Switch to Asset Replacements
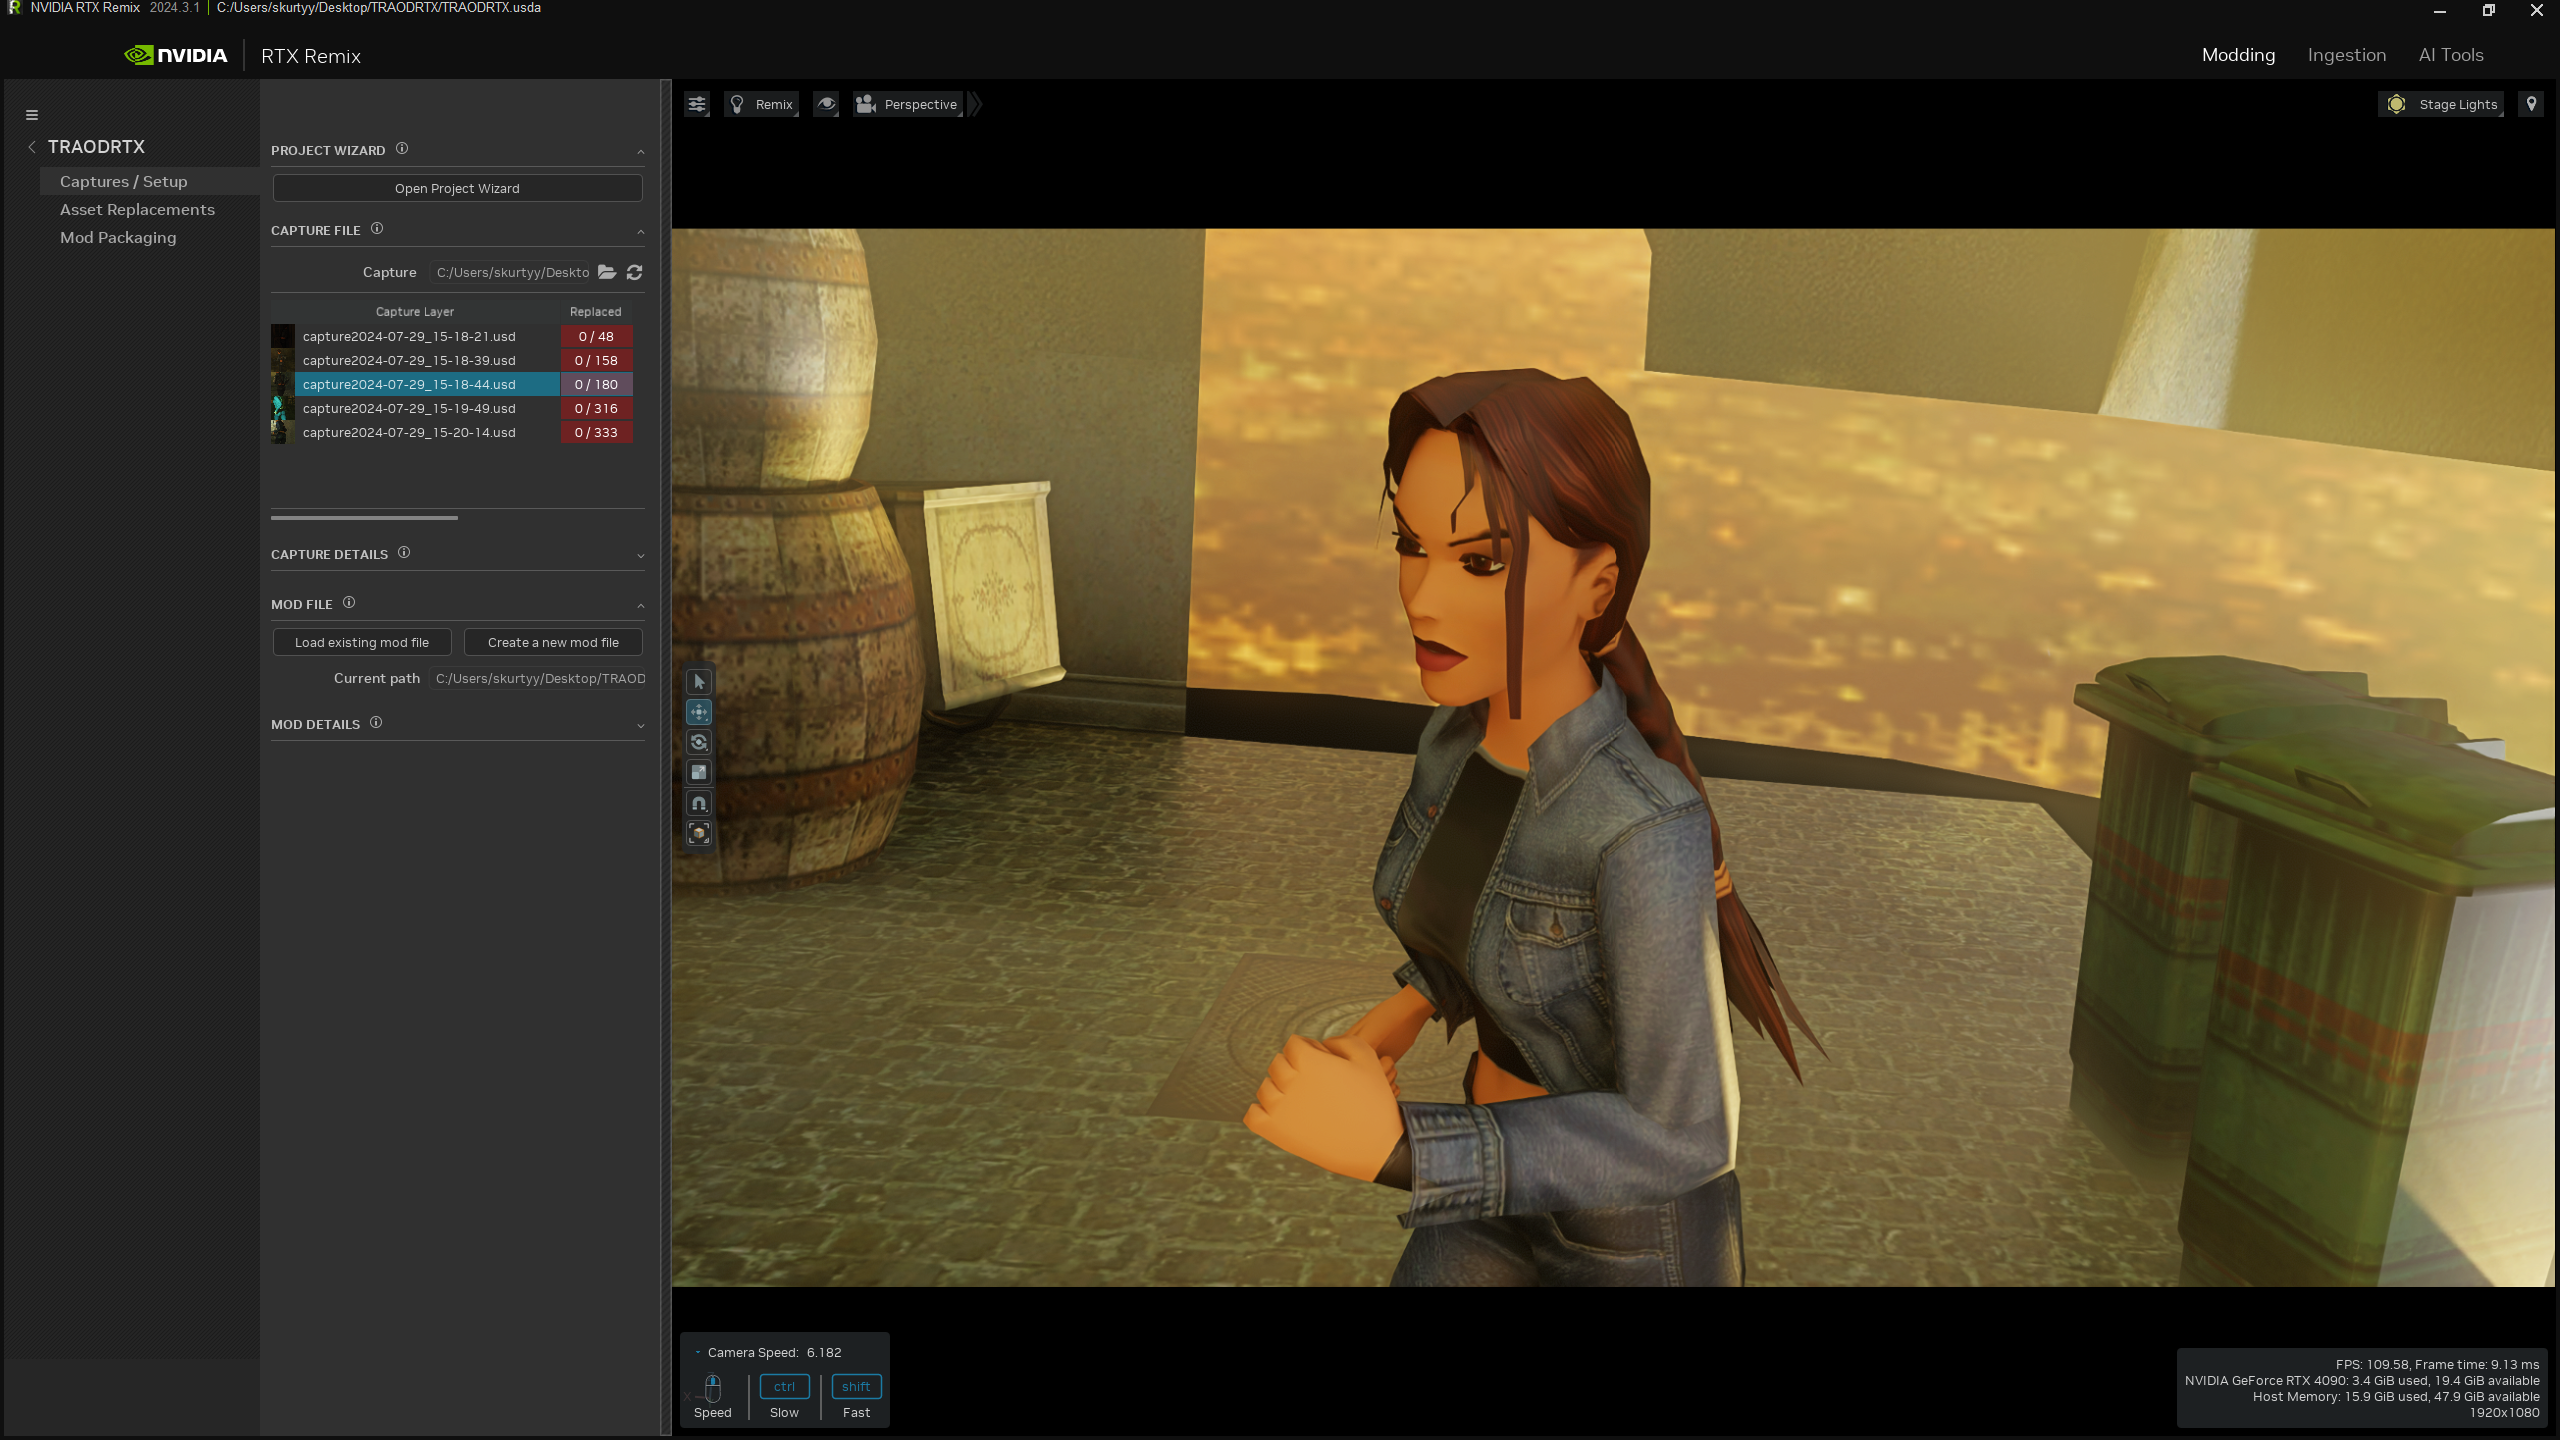This screenshot has height=1440, width=2560. (x=137, y=209)
